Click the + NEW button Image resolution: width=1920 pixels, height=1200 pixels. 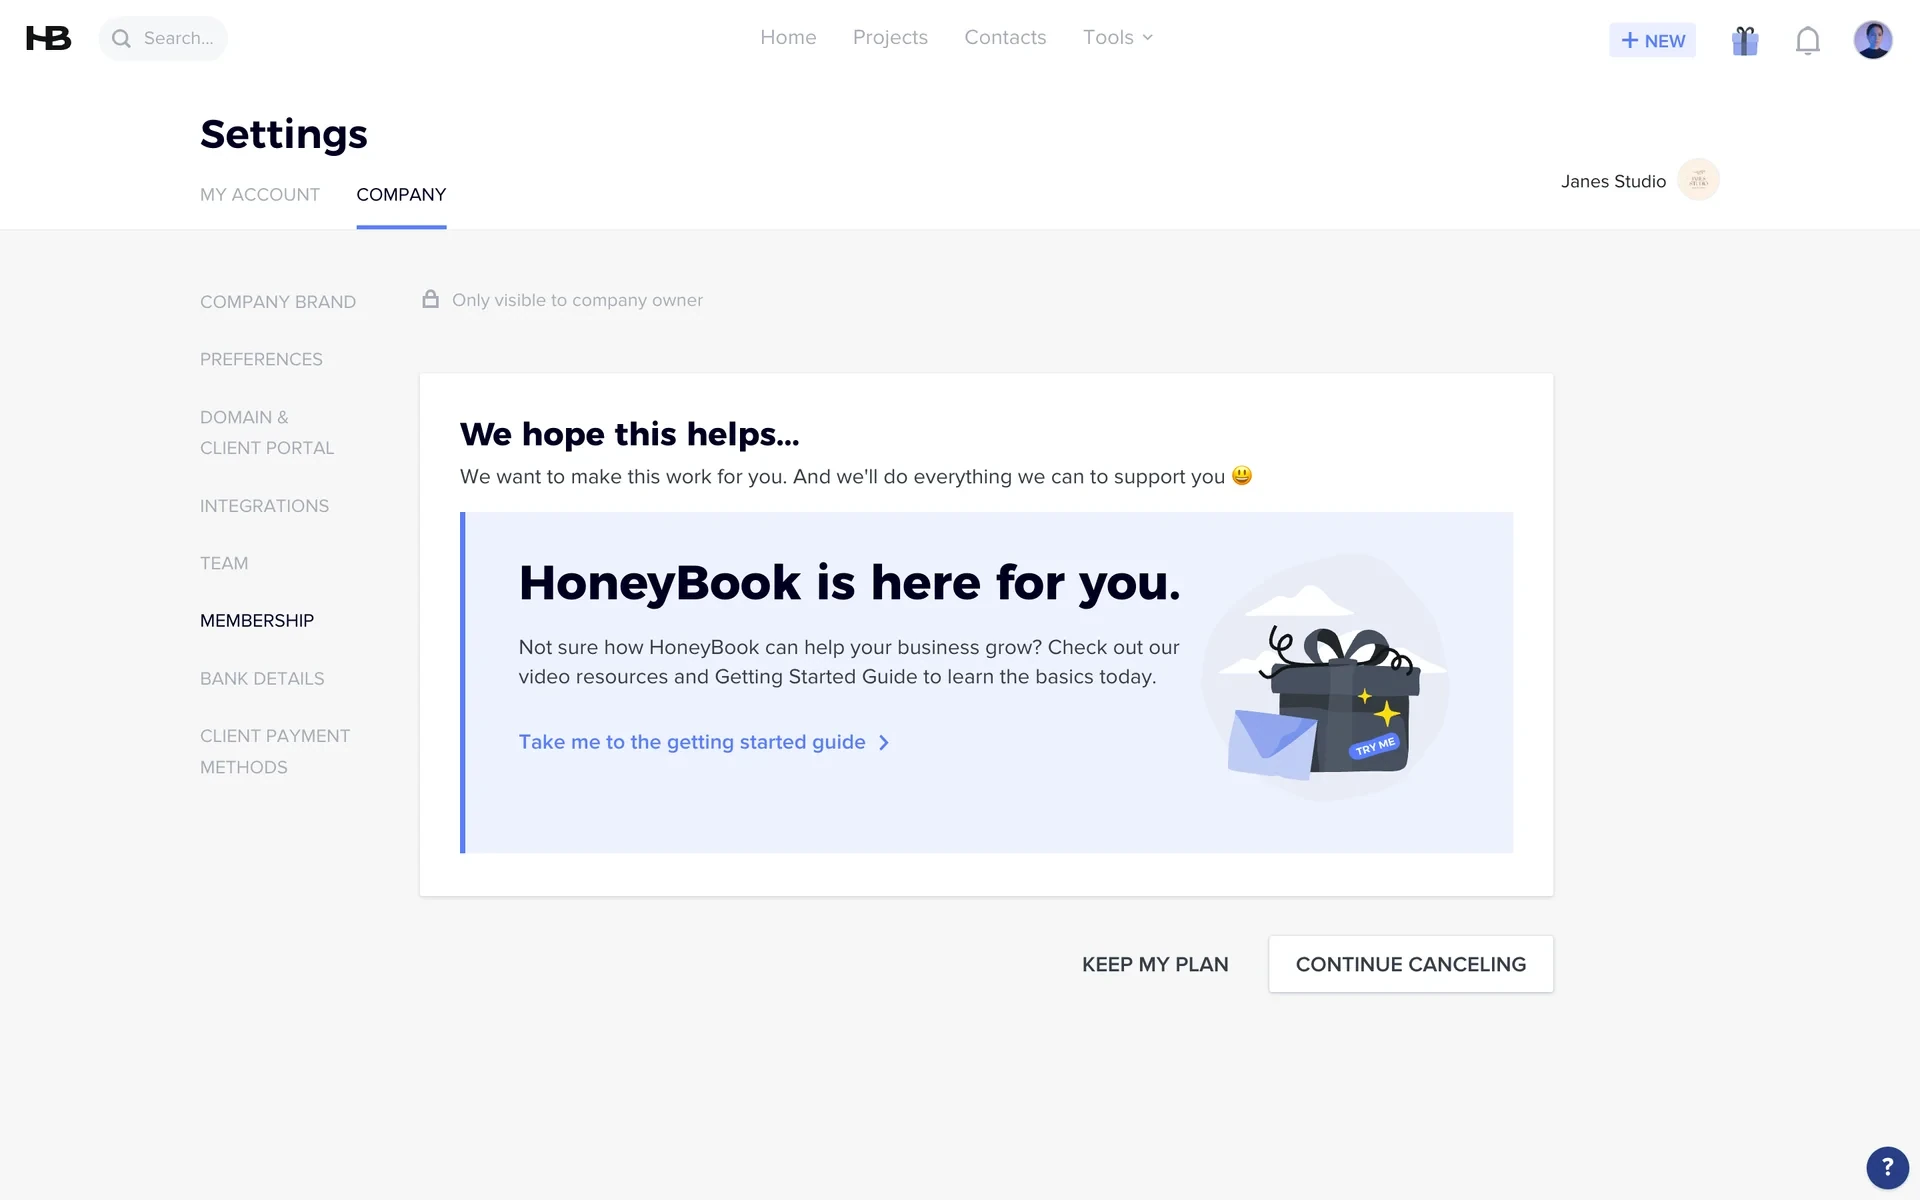pyautogui.click(x=1652, y=40)
